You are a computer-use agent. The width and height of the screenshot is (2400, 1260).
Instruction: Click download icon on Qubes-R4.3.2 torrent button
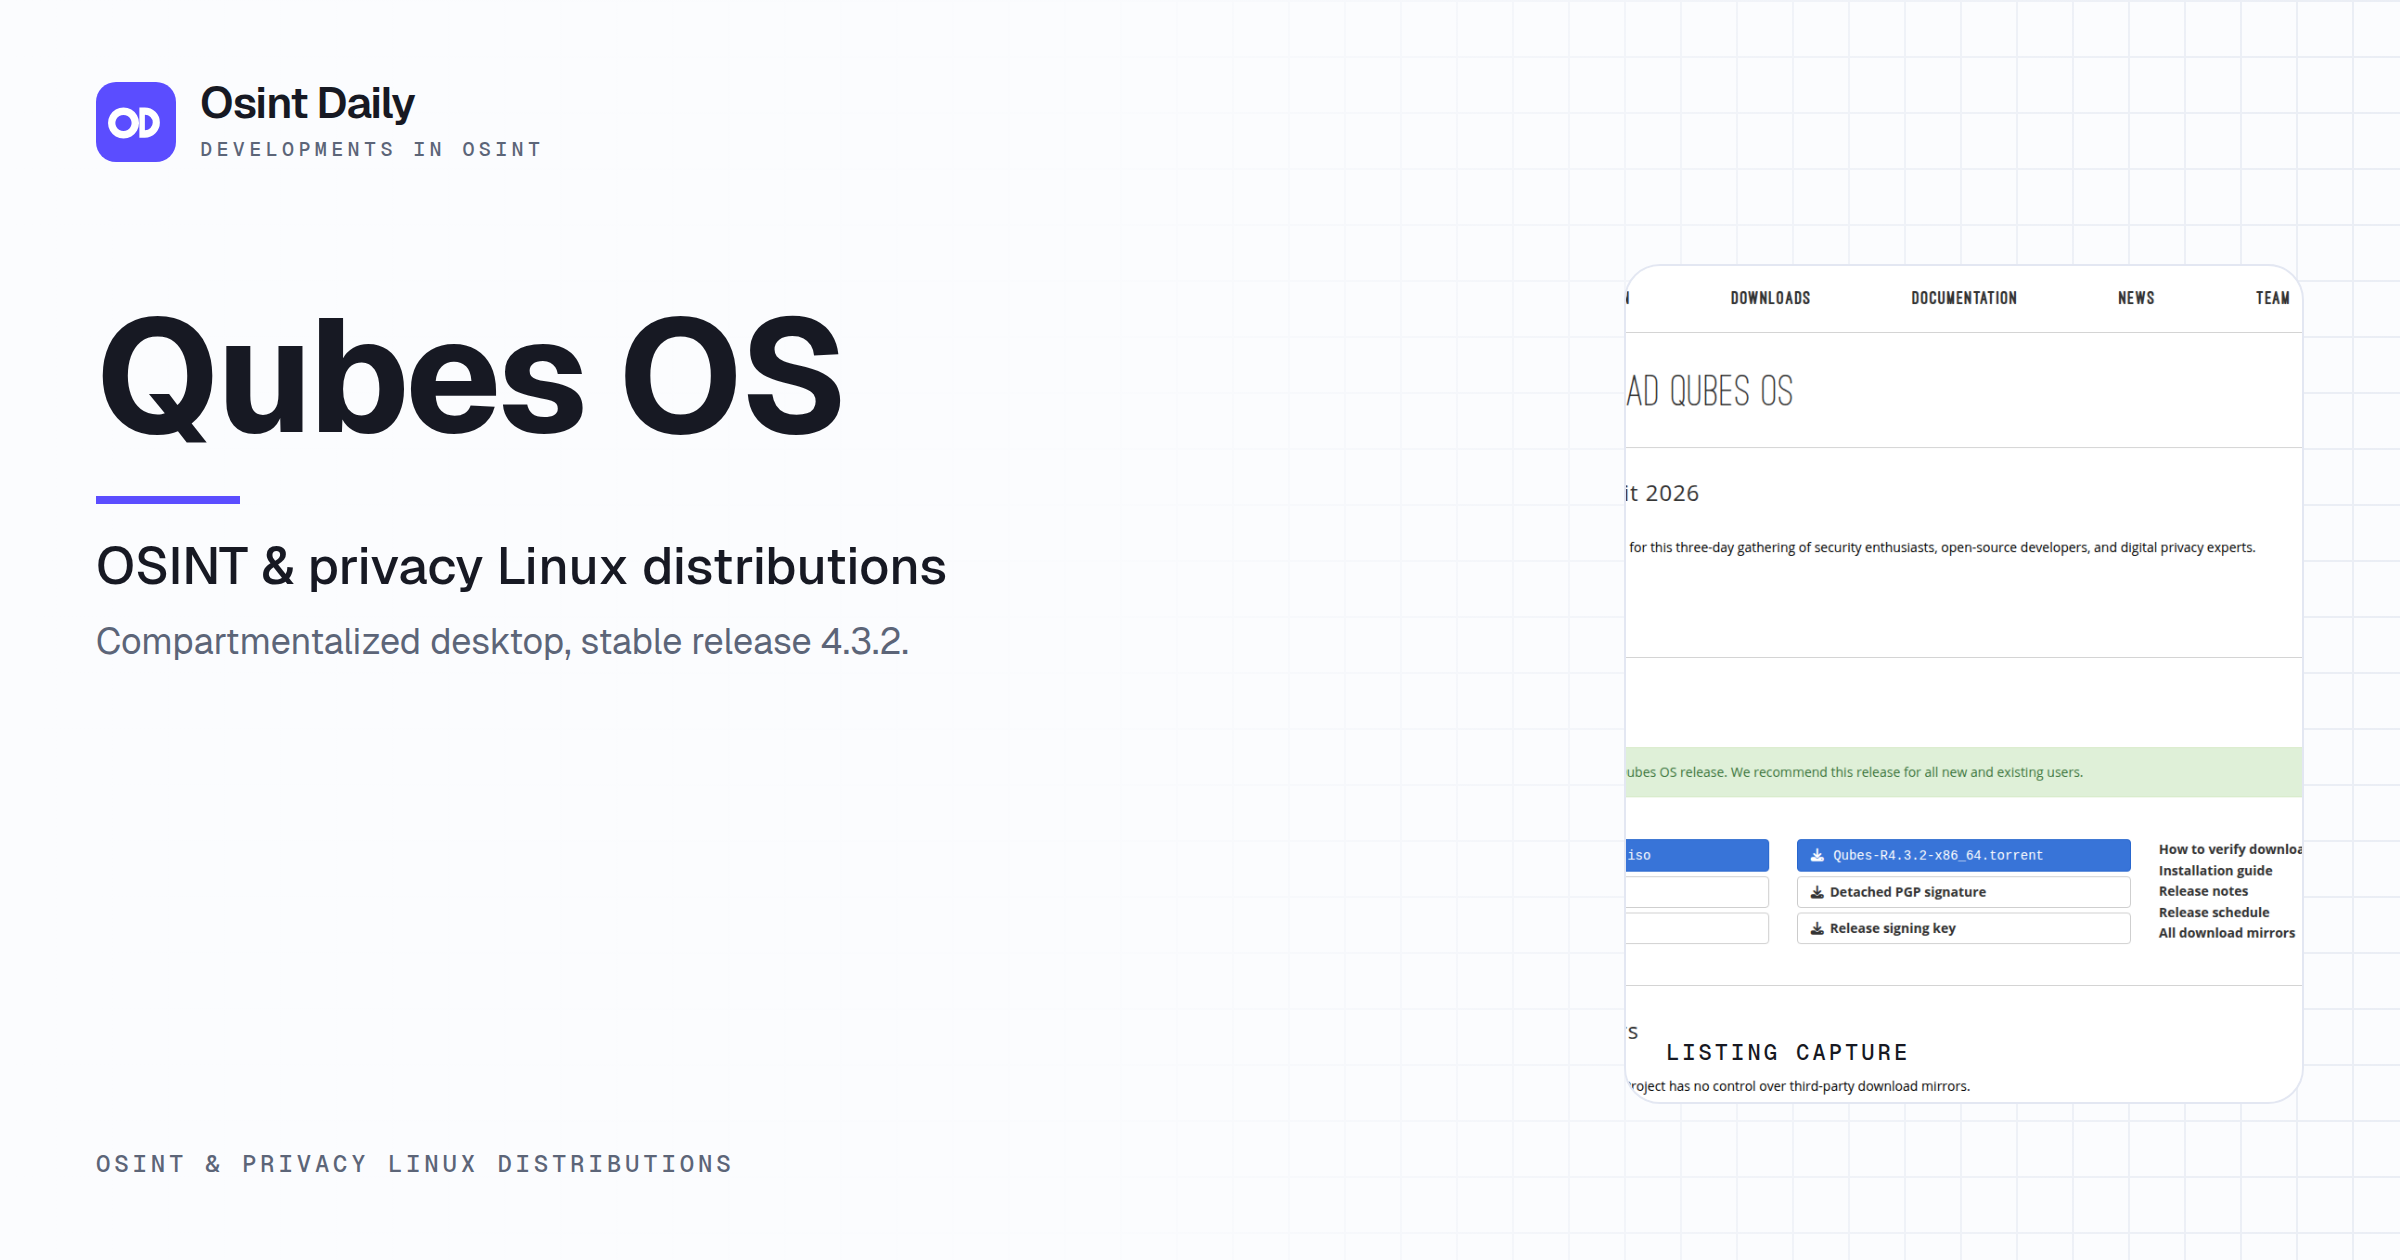pyautogui.click(x=1817, y=855)
